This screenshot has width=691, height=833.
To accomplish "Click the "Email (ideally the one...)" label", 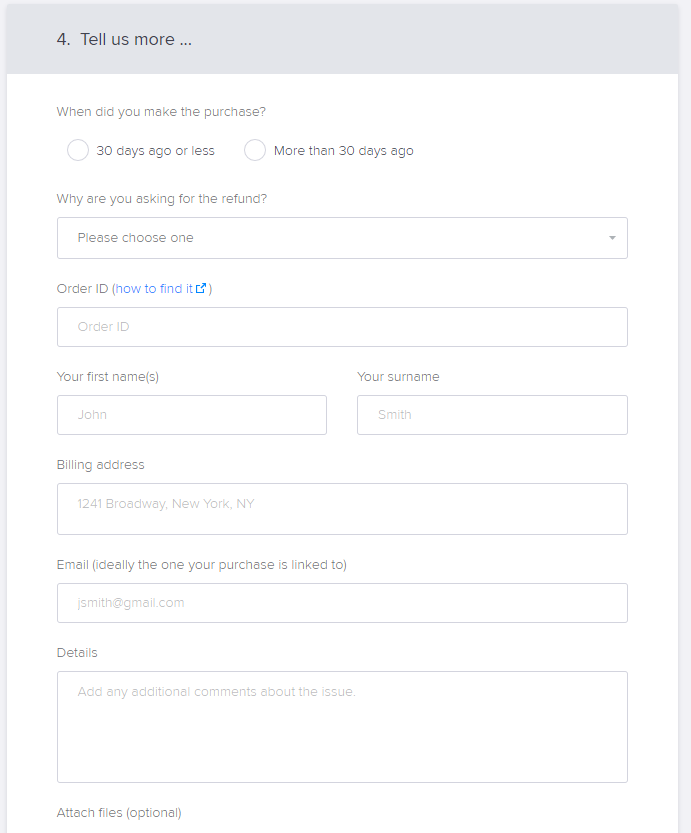I will [x=202, y=565].
